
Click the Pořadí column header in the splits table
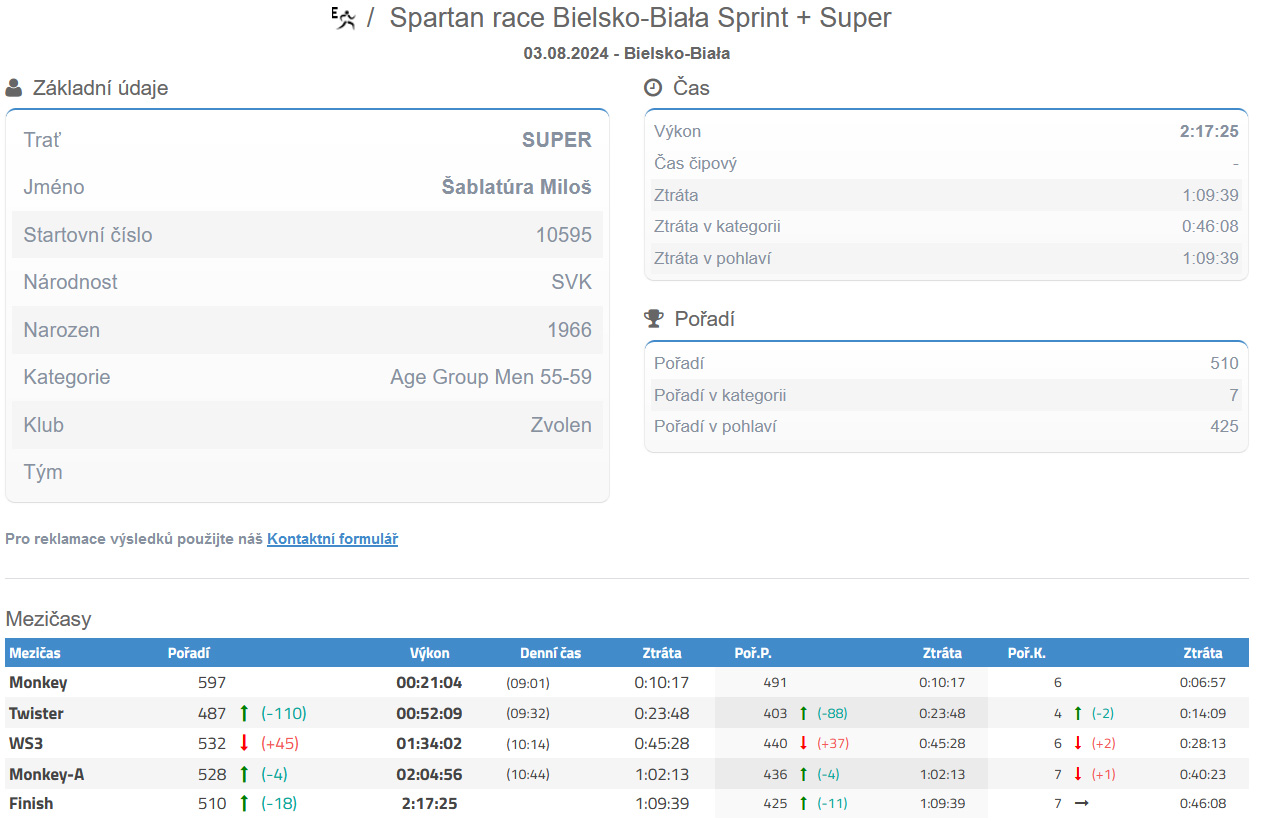(189, 653)
